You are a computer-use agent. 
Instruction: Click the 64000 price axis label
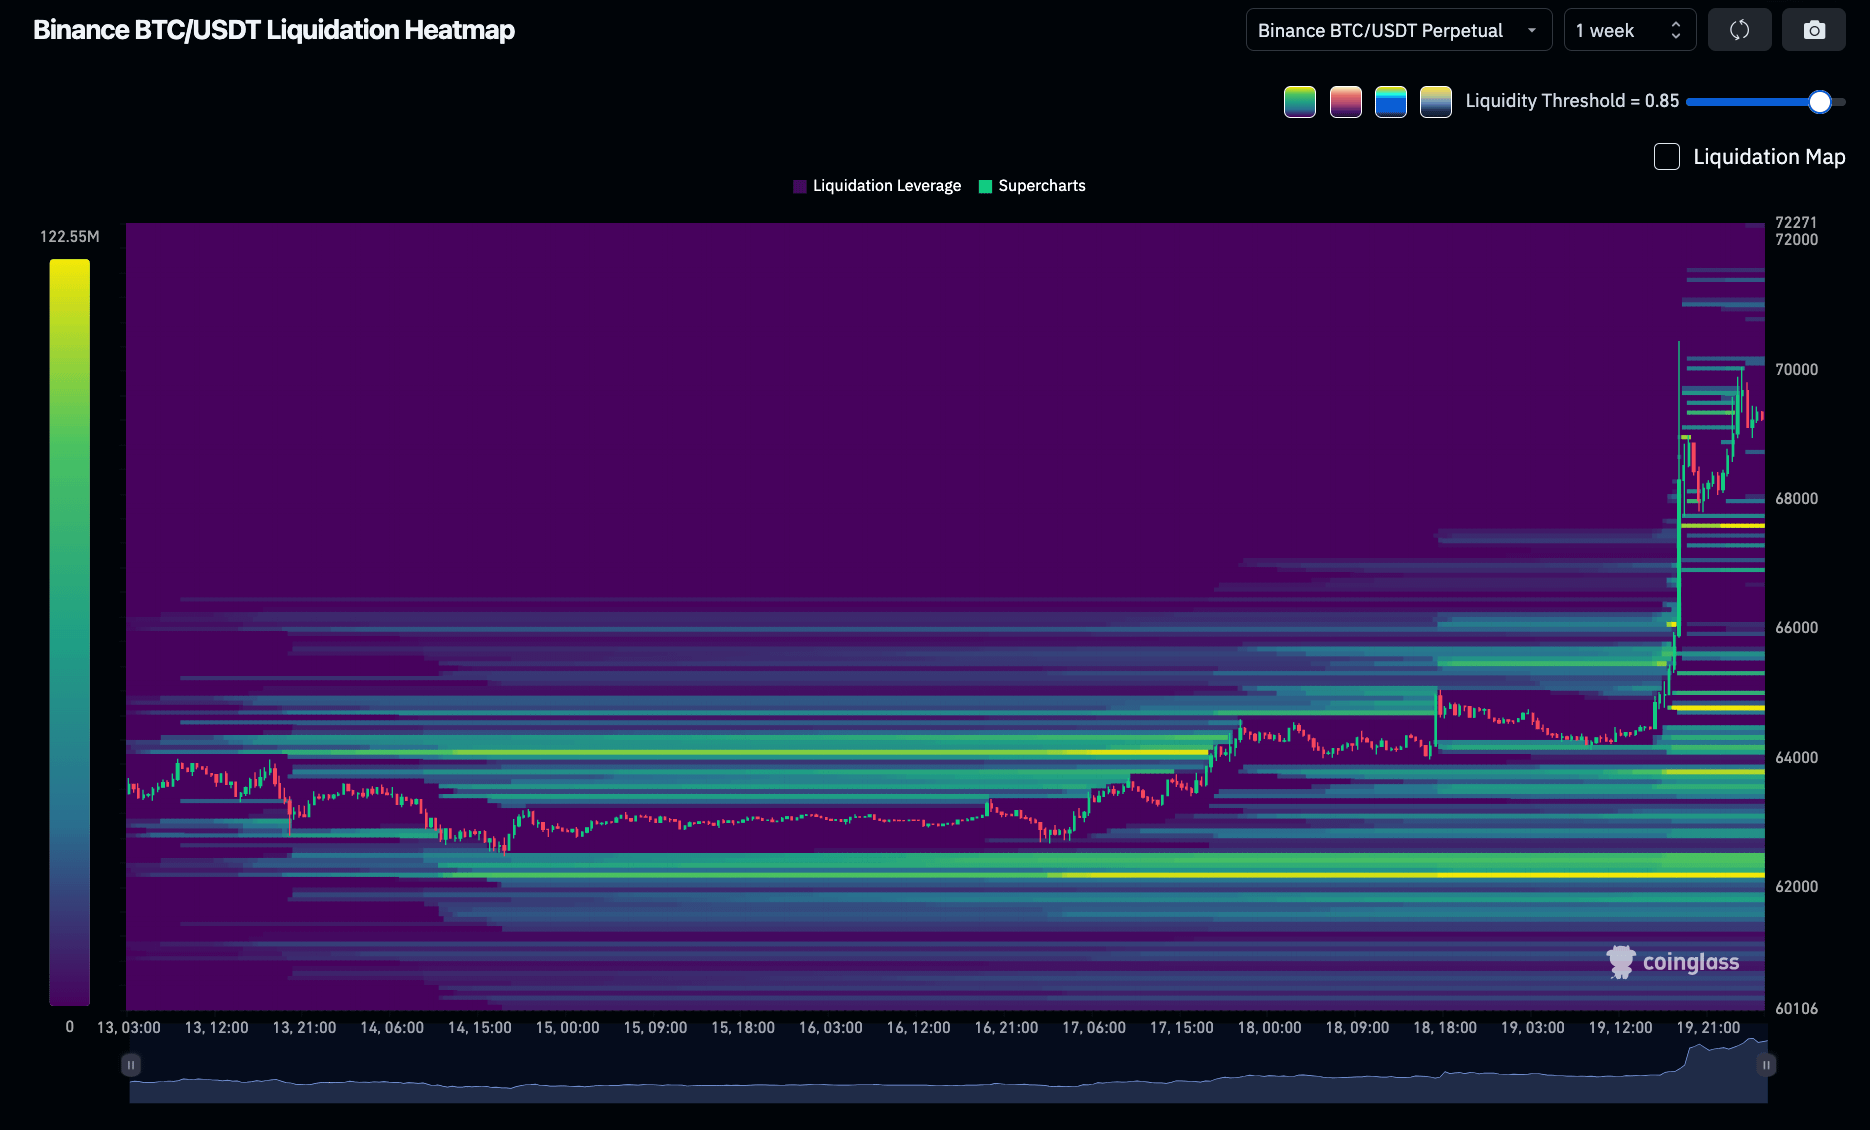[x=1797, y=758]
